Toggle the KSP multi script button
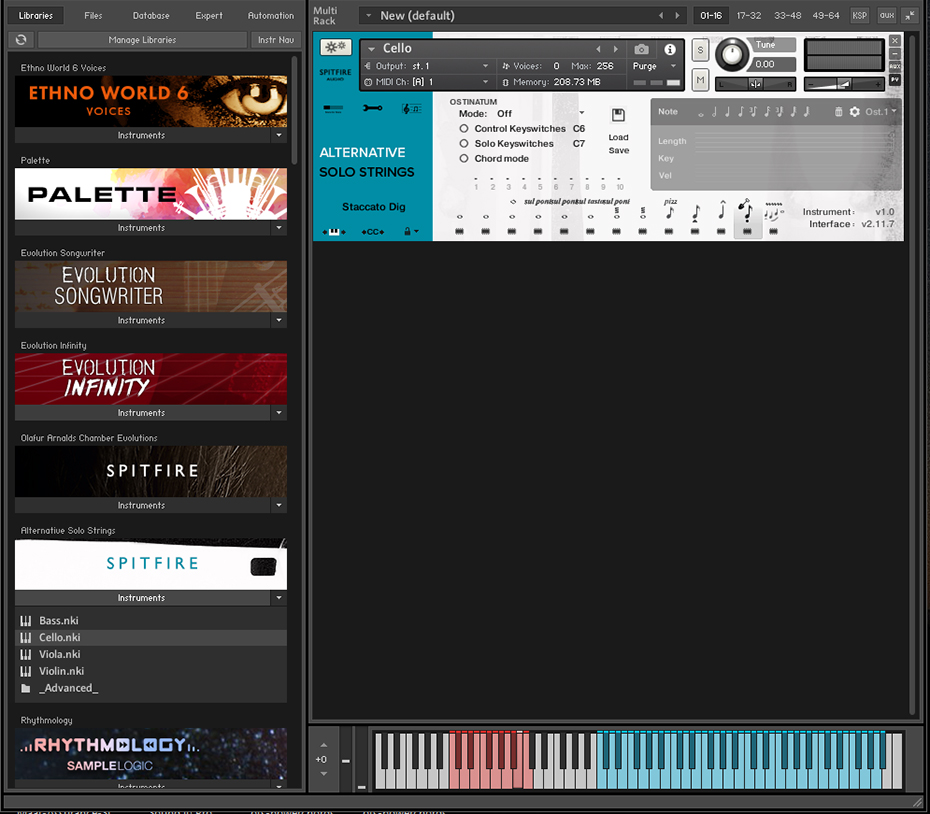 (x=859, y=15)
